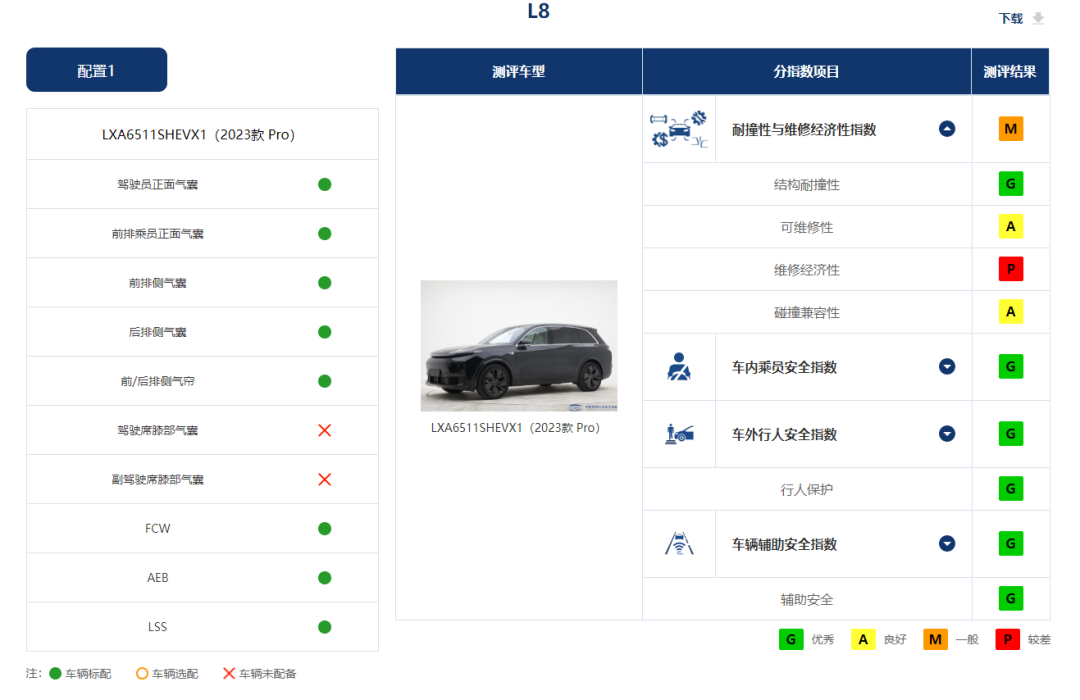Click the G rating for 行人保护
This screenshot has height=700, width=1080.
1010,489
